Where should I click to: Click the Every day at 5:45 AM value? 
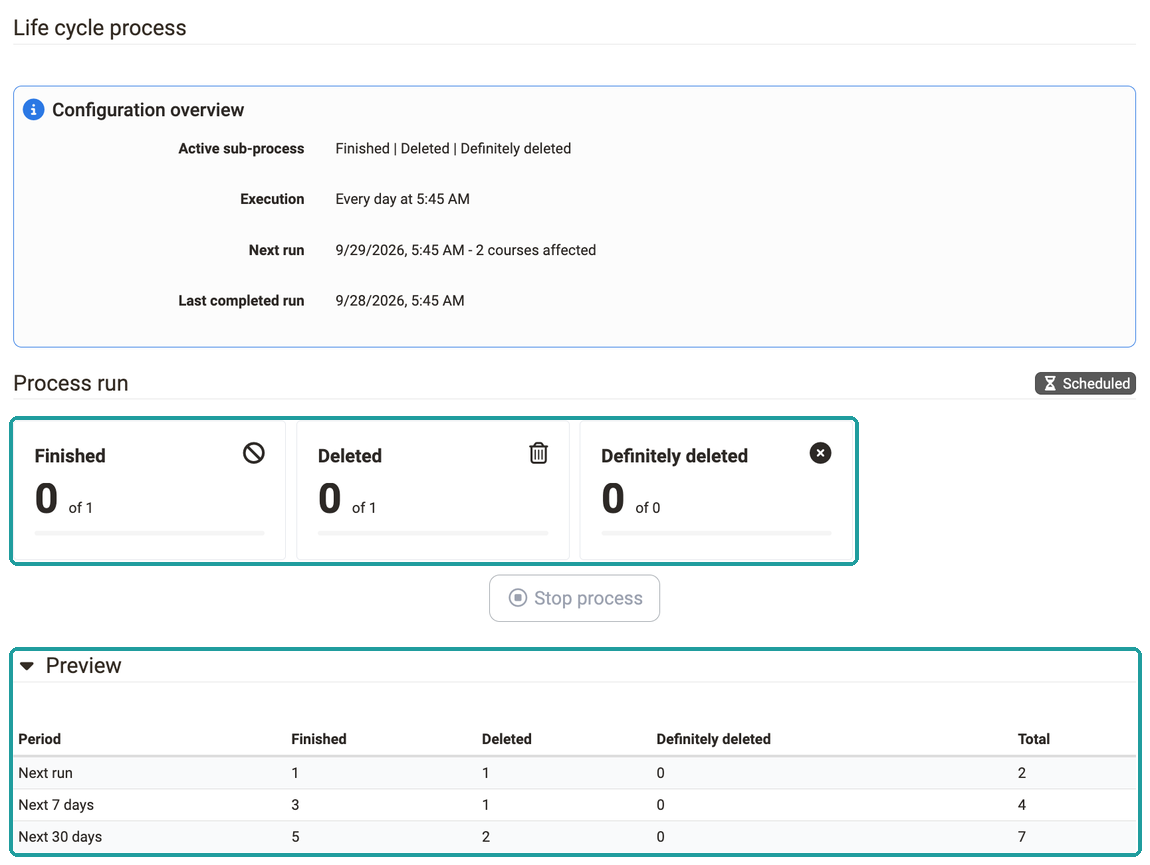click(x=403, y=199)
